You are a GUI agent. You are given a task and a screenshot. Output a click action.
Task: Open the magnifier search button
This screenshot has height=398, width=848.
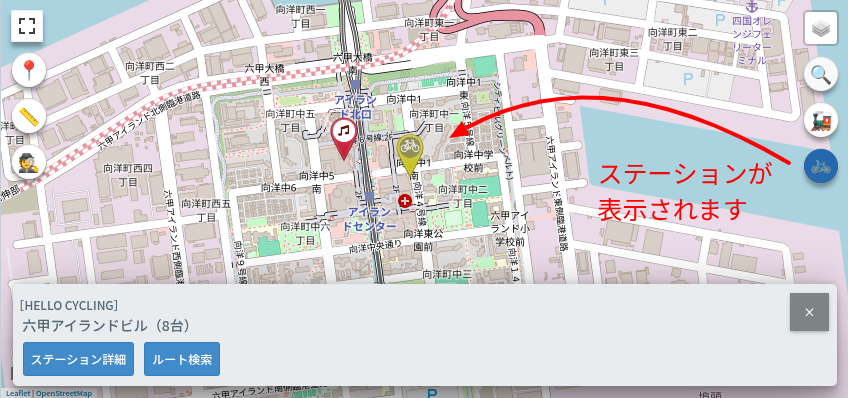(820, 74)
